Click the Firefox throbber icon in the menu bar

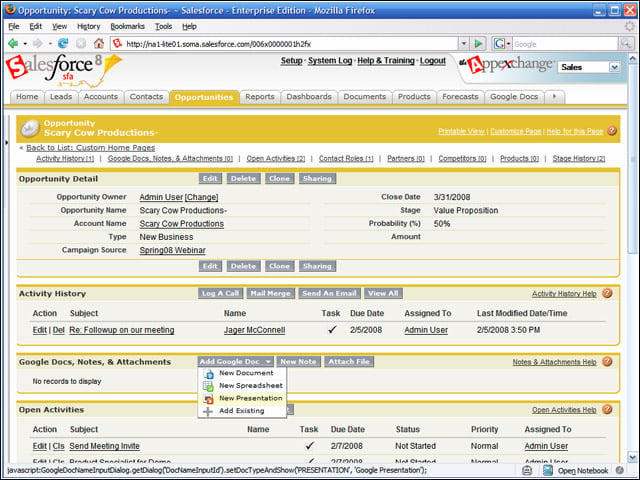point(630,26)
